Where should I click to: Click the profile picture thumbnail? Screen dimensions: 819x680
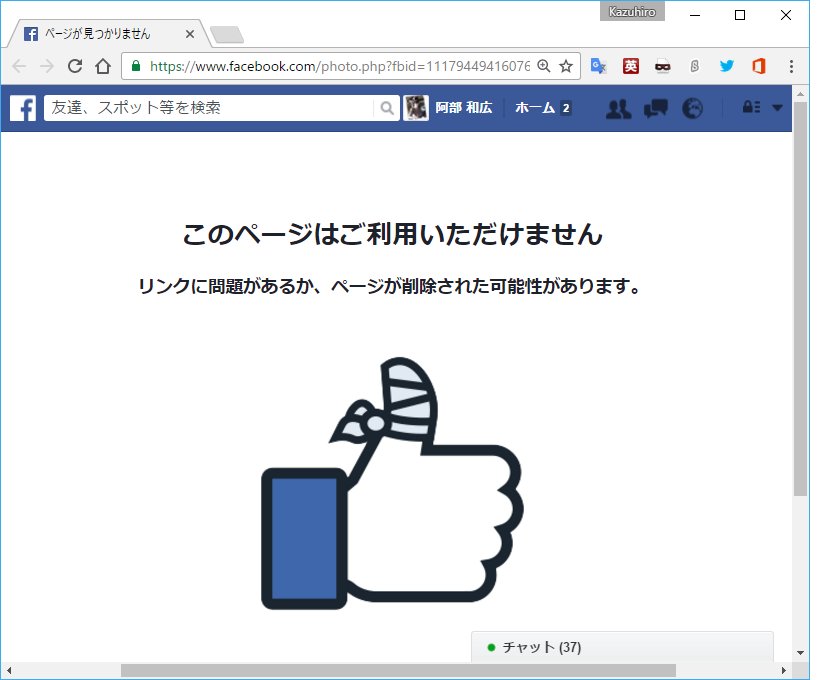click(416, 108)
